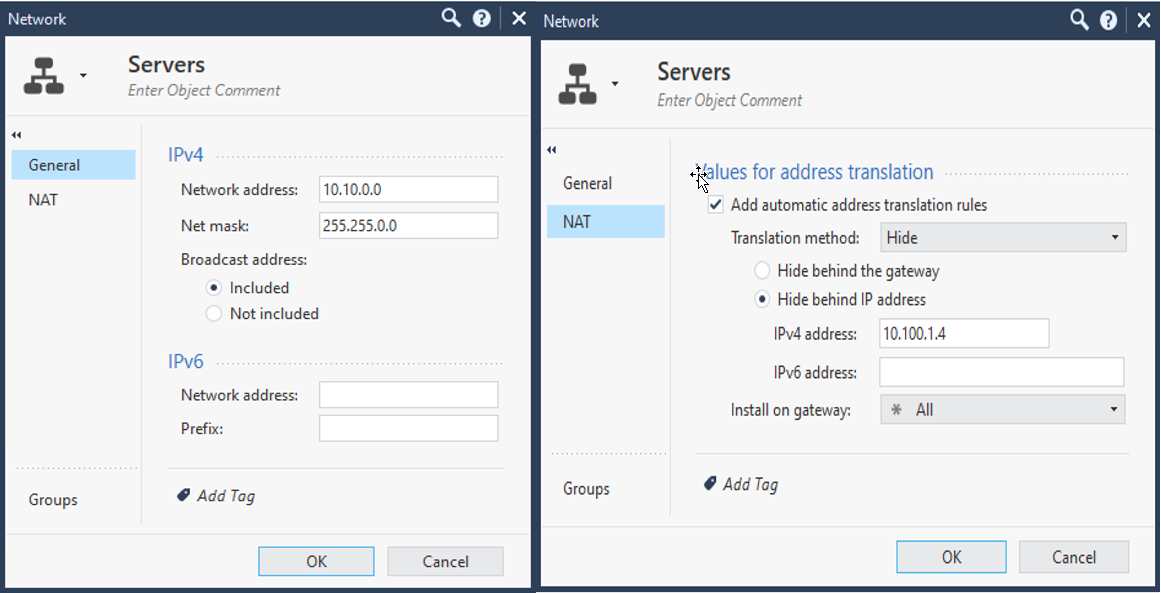
Task: Click the tag icon in right window
Action: 709,483
